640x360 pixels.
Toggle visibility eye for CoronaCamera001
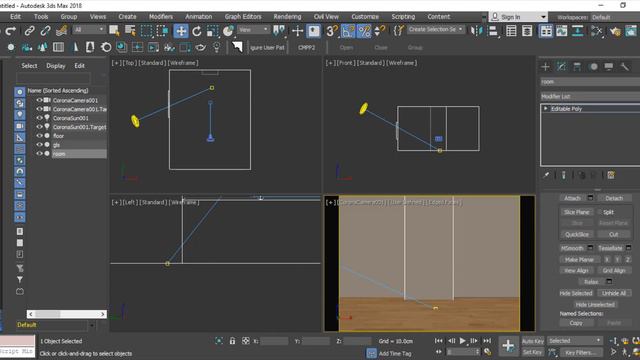(40, 100)
